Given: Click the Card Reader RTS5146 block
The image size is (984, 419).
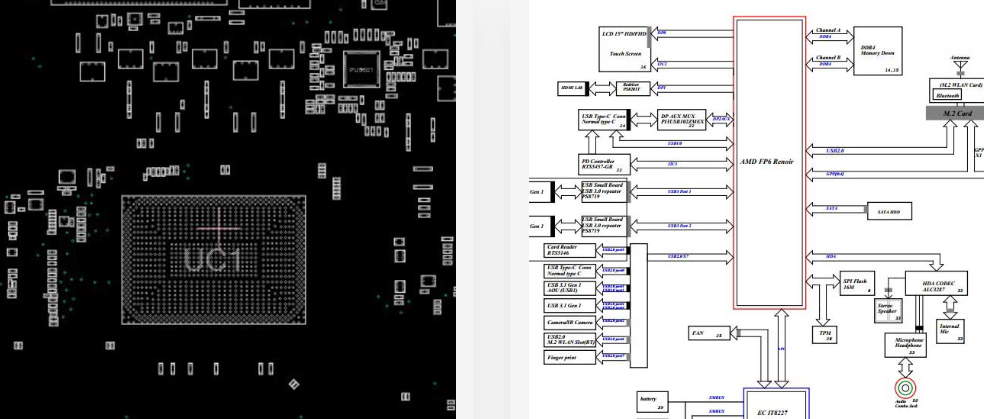Looking at the screenshot, I should (569, 250).
